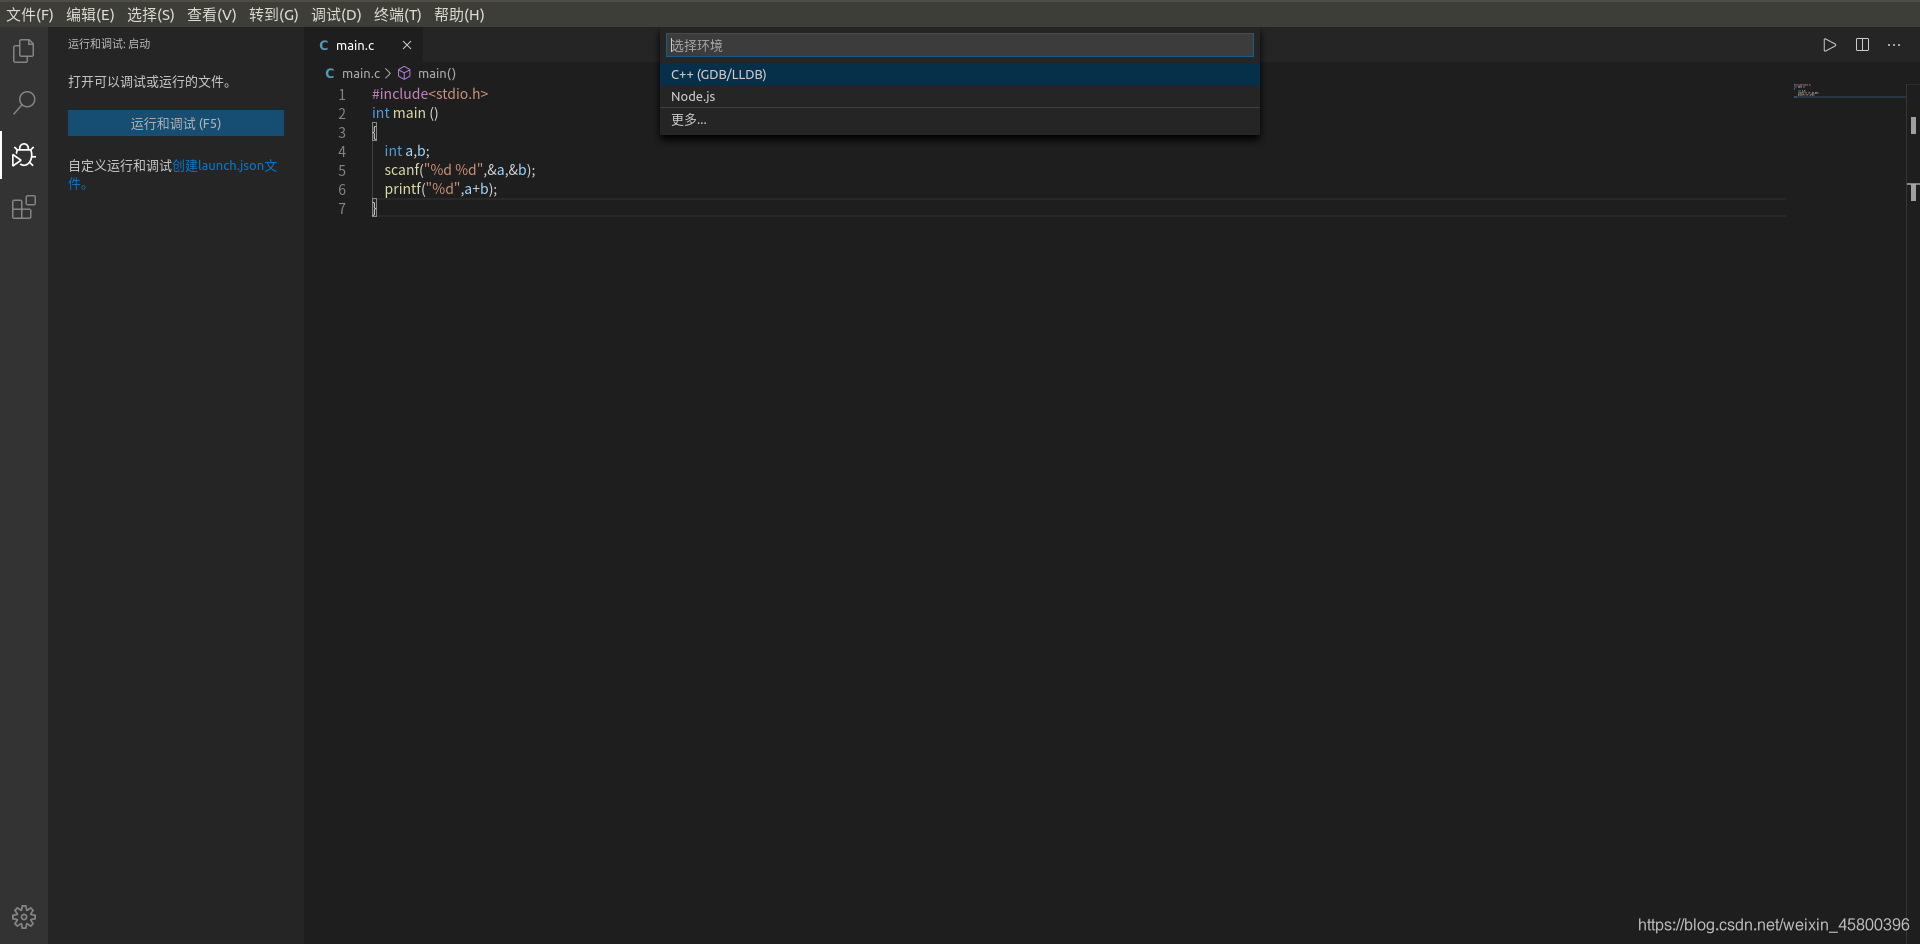This screenshot has height=944, width=1920.
Task: Open the 帮助(H) menu
Action: [x=459, y=14]
